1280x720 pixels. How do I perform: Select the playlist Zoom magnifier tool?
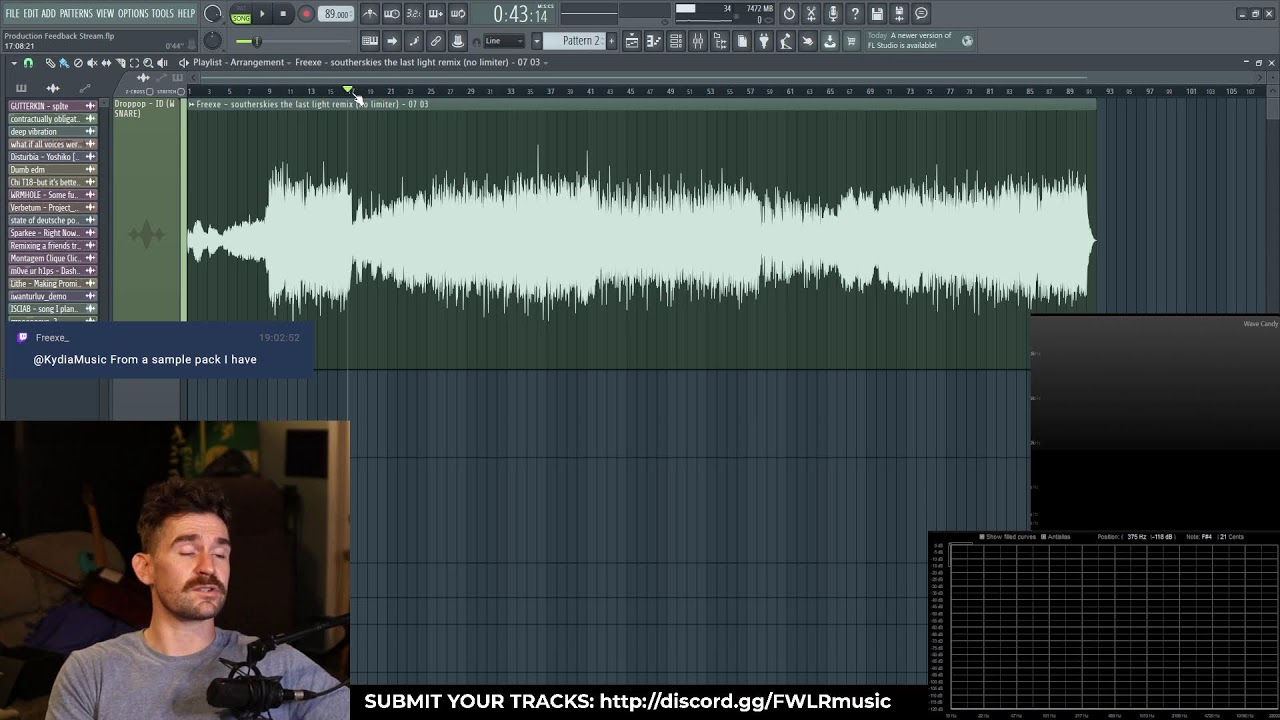tap(148, 63)
